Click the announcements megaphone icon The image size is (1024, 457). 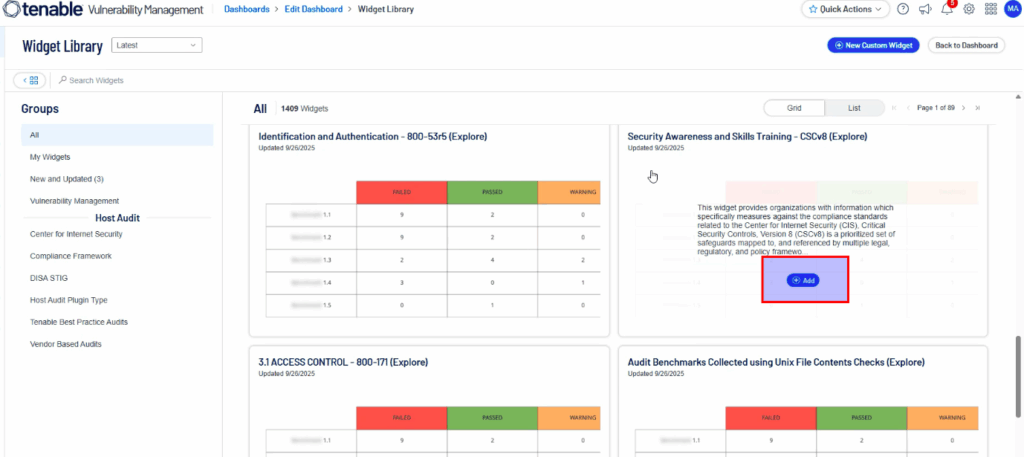(924, 9)
